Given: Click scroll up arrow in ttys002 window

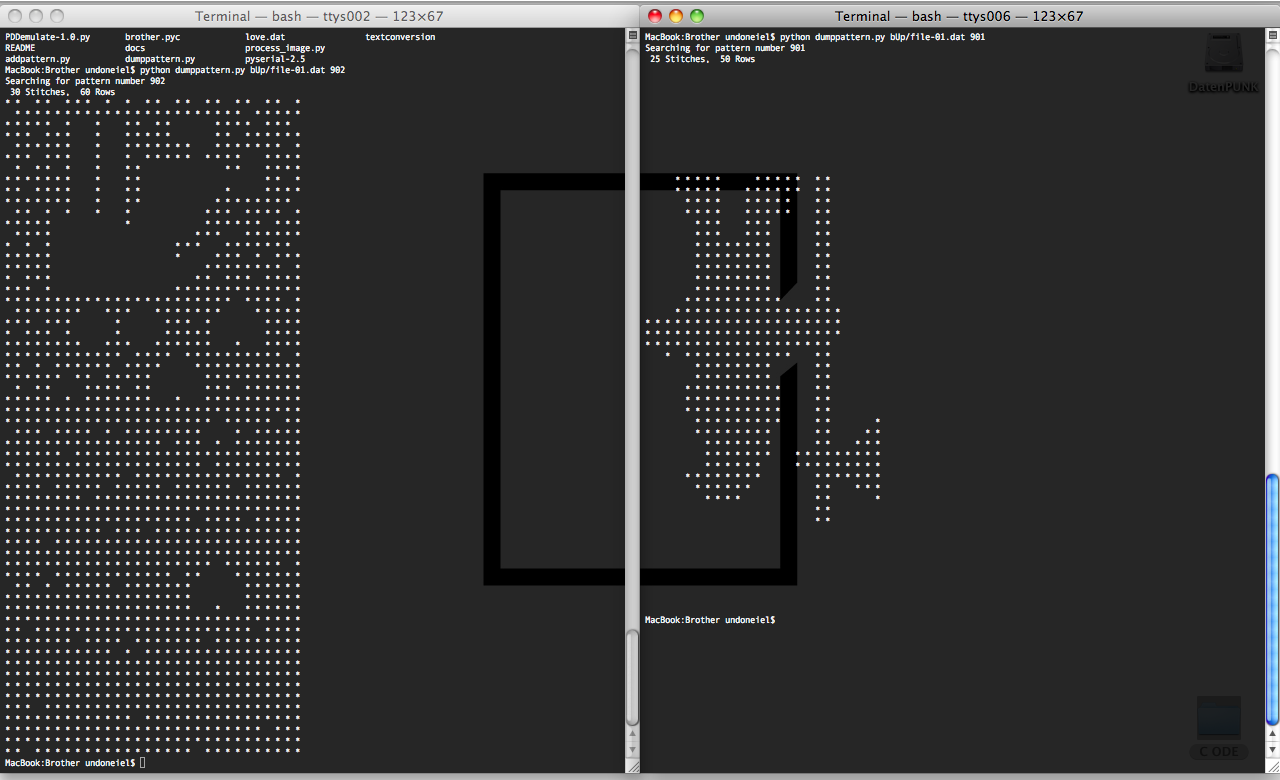Looking at the screenshot, I should coord(632,734).
